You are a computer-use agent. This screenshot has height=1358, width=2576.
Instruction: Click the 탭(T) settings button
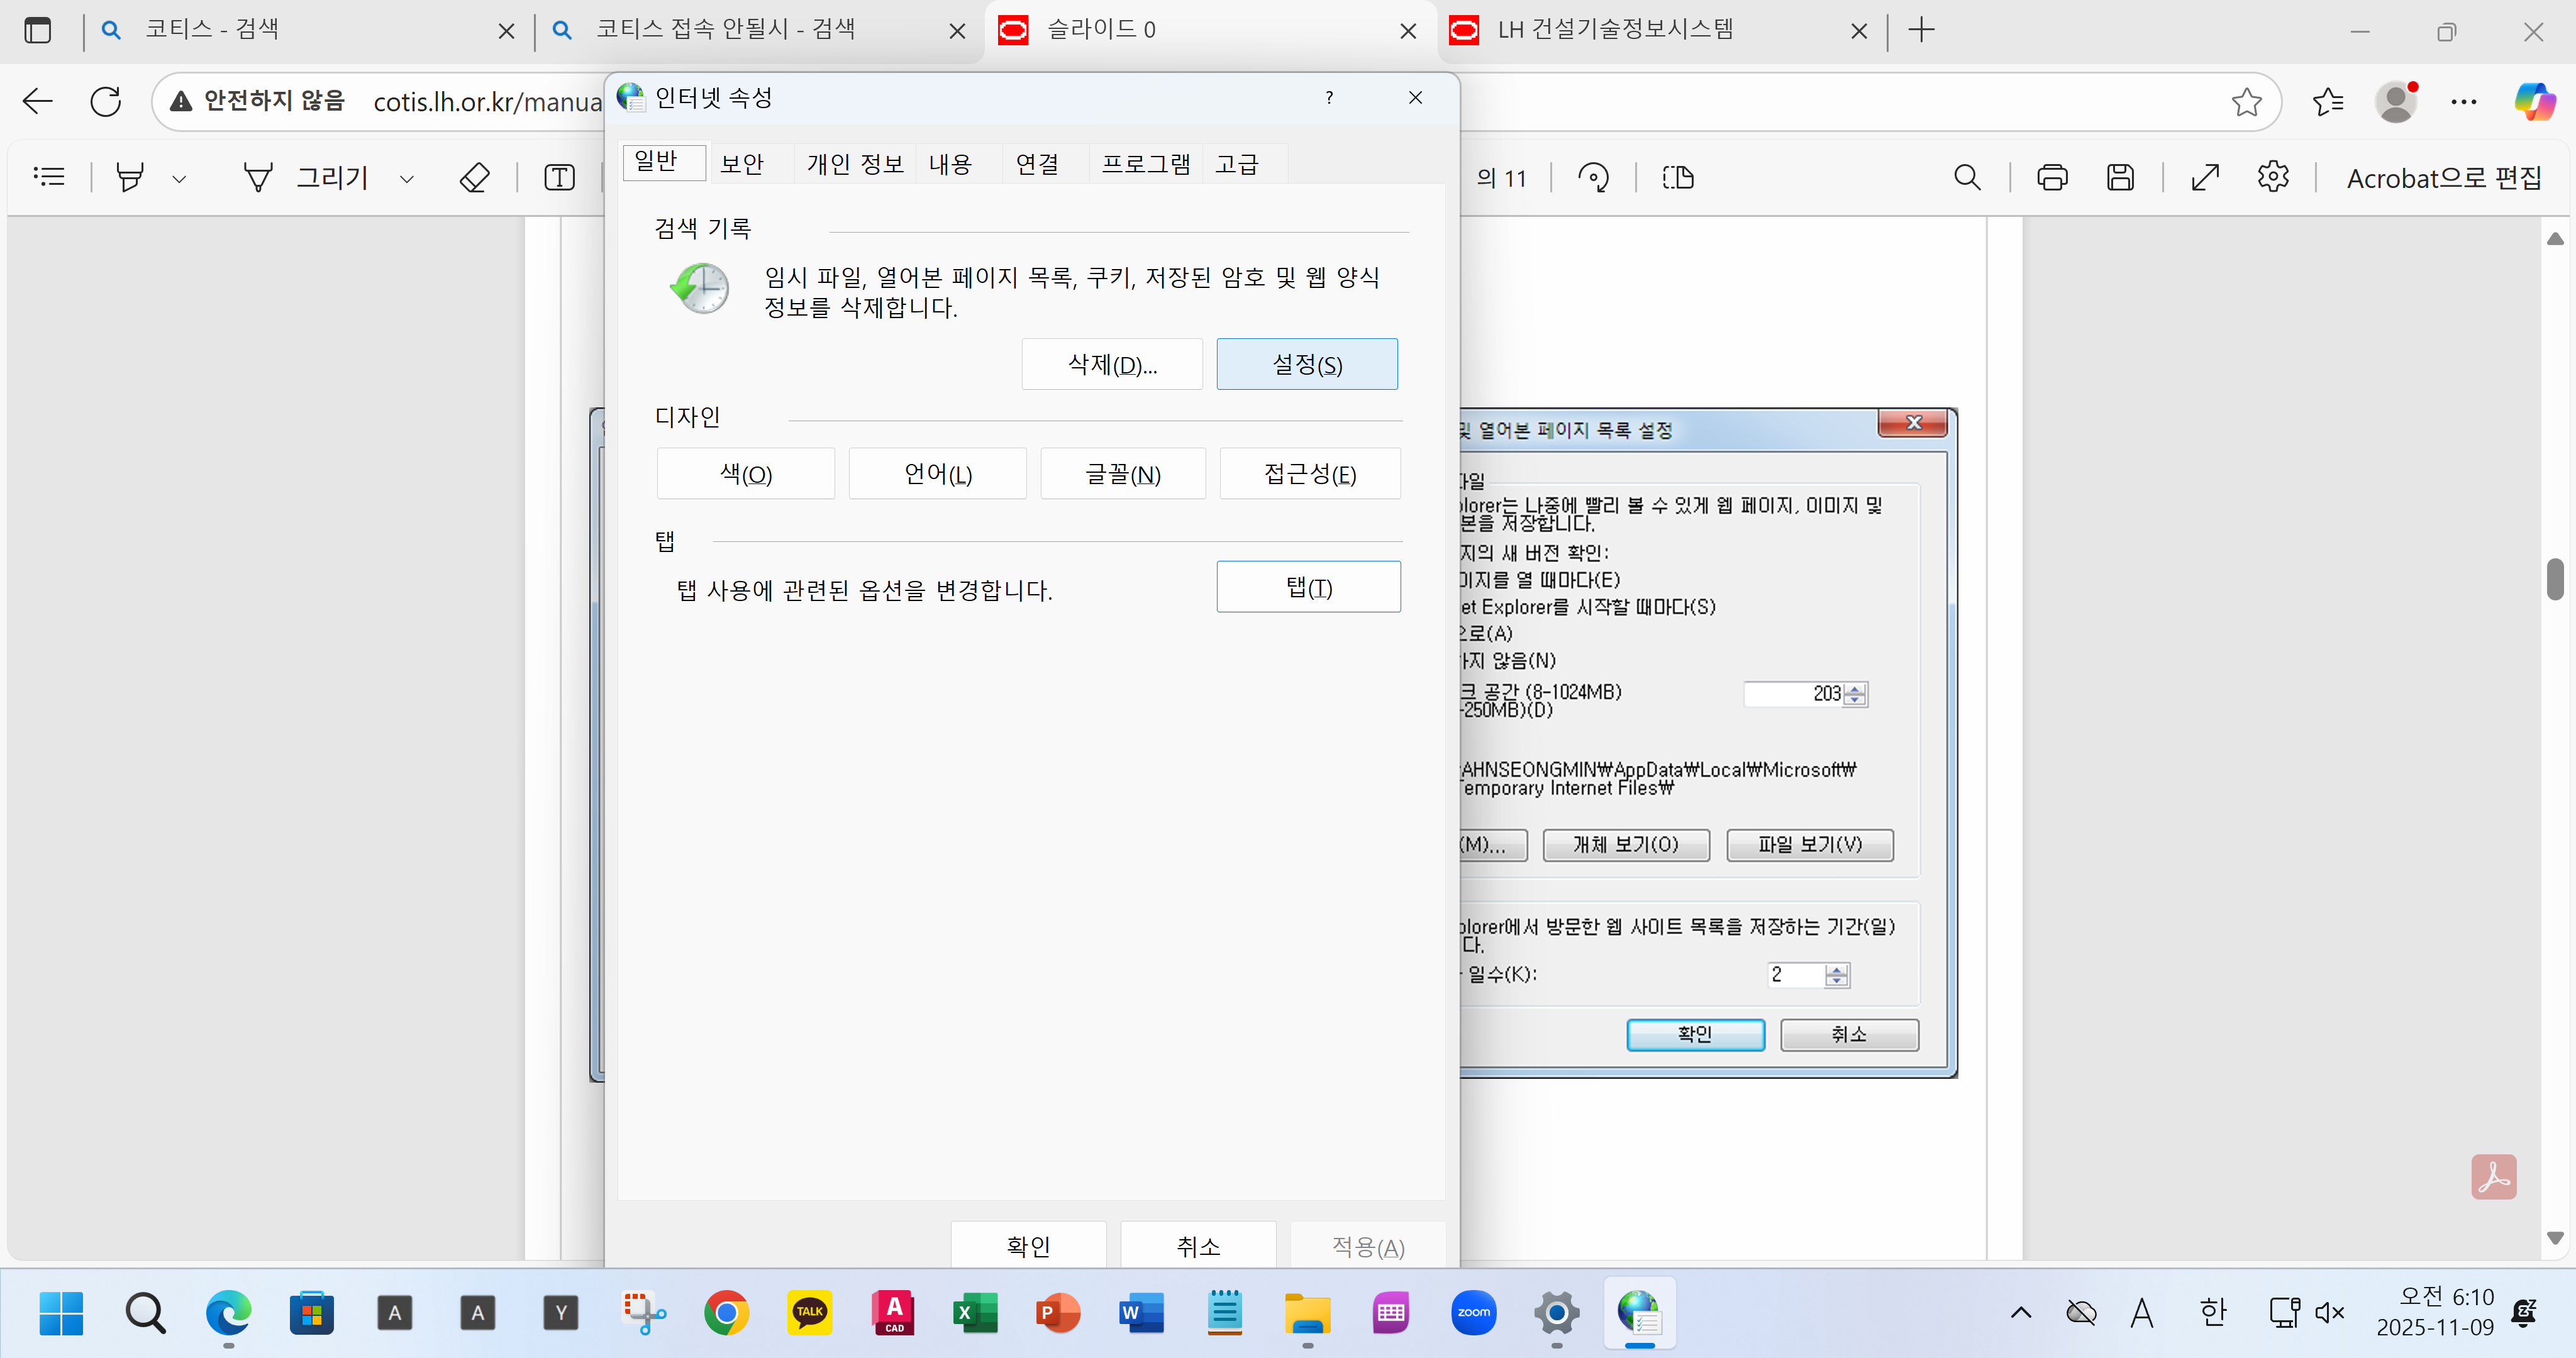(x=1308, y=587)
